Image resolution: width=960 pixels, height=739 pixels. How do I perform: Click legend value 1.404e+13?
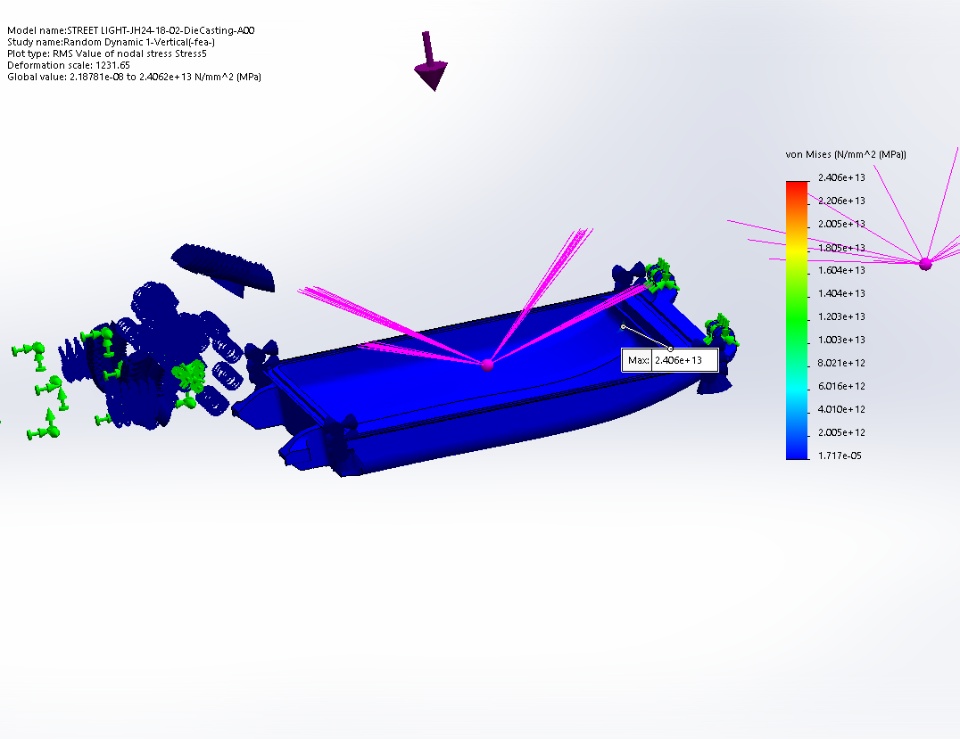(841, 293)
